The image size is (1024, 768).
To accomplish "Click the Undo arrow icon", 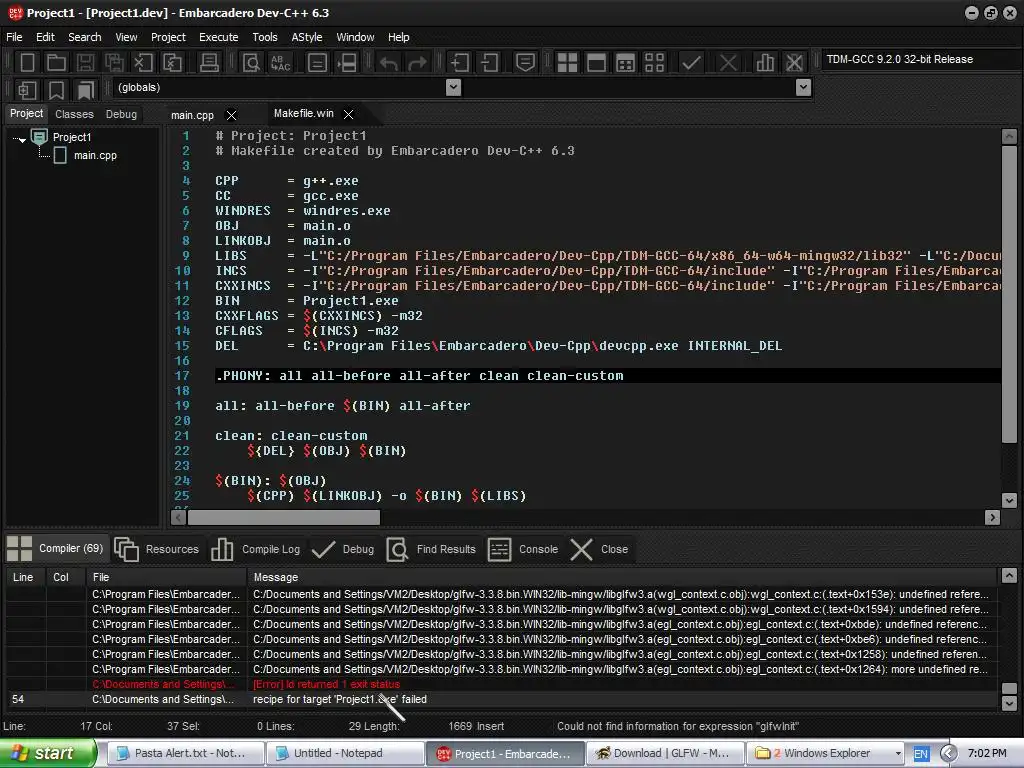I will click(389, 63).
